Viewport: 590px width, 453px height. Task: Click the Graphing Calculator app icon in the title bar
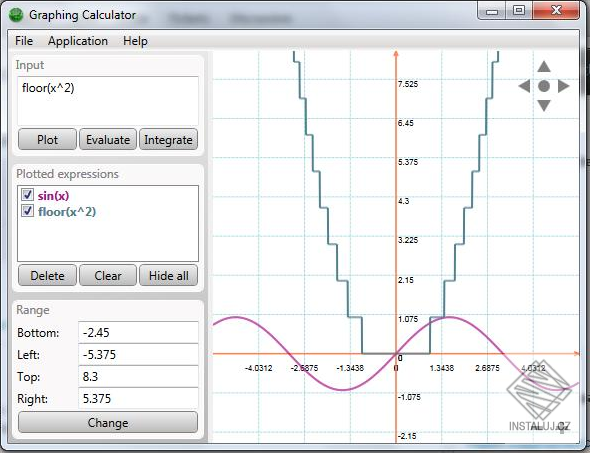point(16,15)
